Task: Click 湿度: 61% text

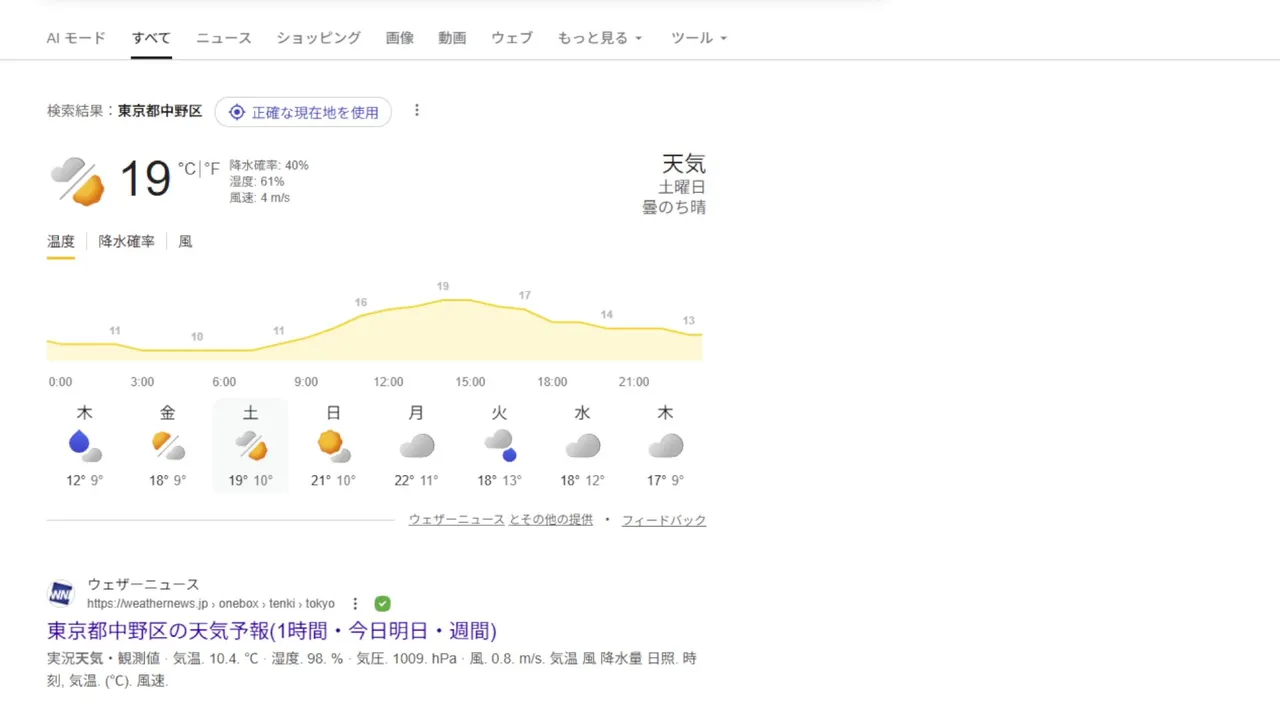Action: click(257, 181)
